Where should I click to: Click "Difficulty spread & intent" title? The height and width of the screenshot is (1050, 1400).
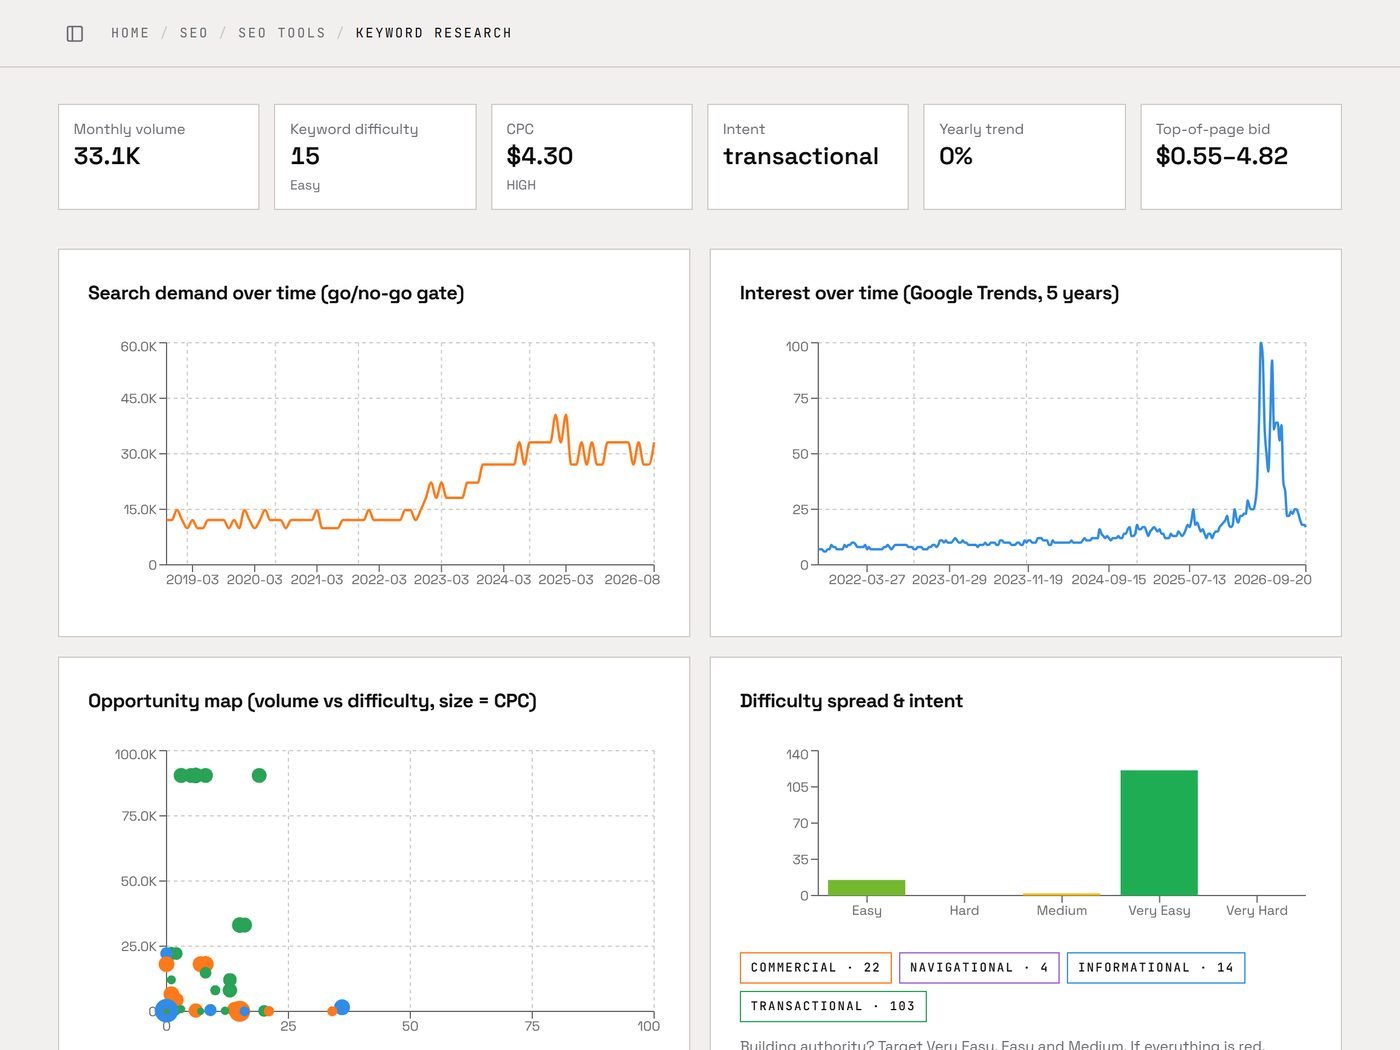click(851, 701)
